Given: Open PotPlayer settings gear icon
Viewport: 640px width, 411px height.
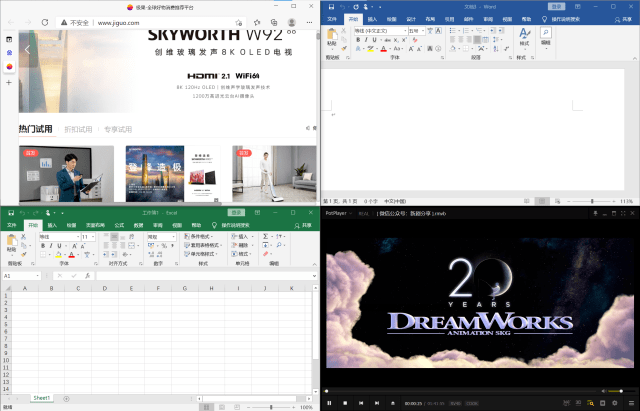Looking at the screenshot, I should point(615,403).
